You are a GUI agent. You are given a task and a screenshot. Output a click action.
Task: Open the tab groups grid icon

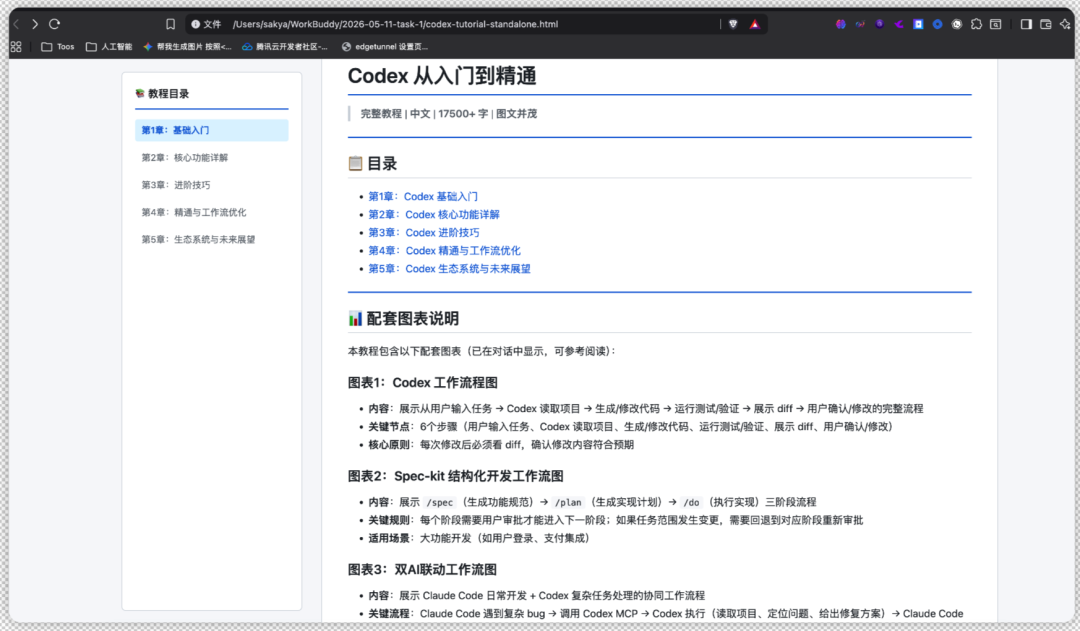[16, 47]
